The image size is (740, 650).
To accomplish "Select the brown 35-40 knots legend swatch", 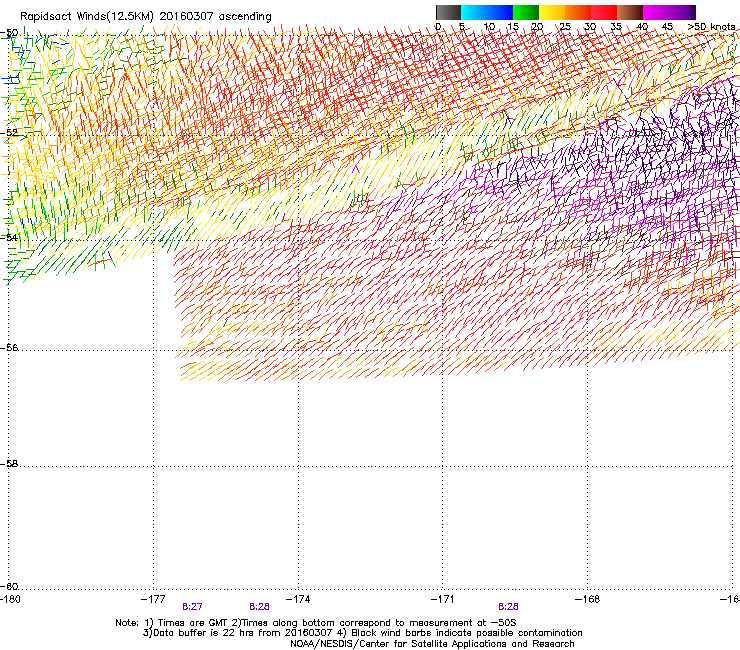I will [x=630, y=12].
